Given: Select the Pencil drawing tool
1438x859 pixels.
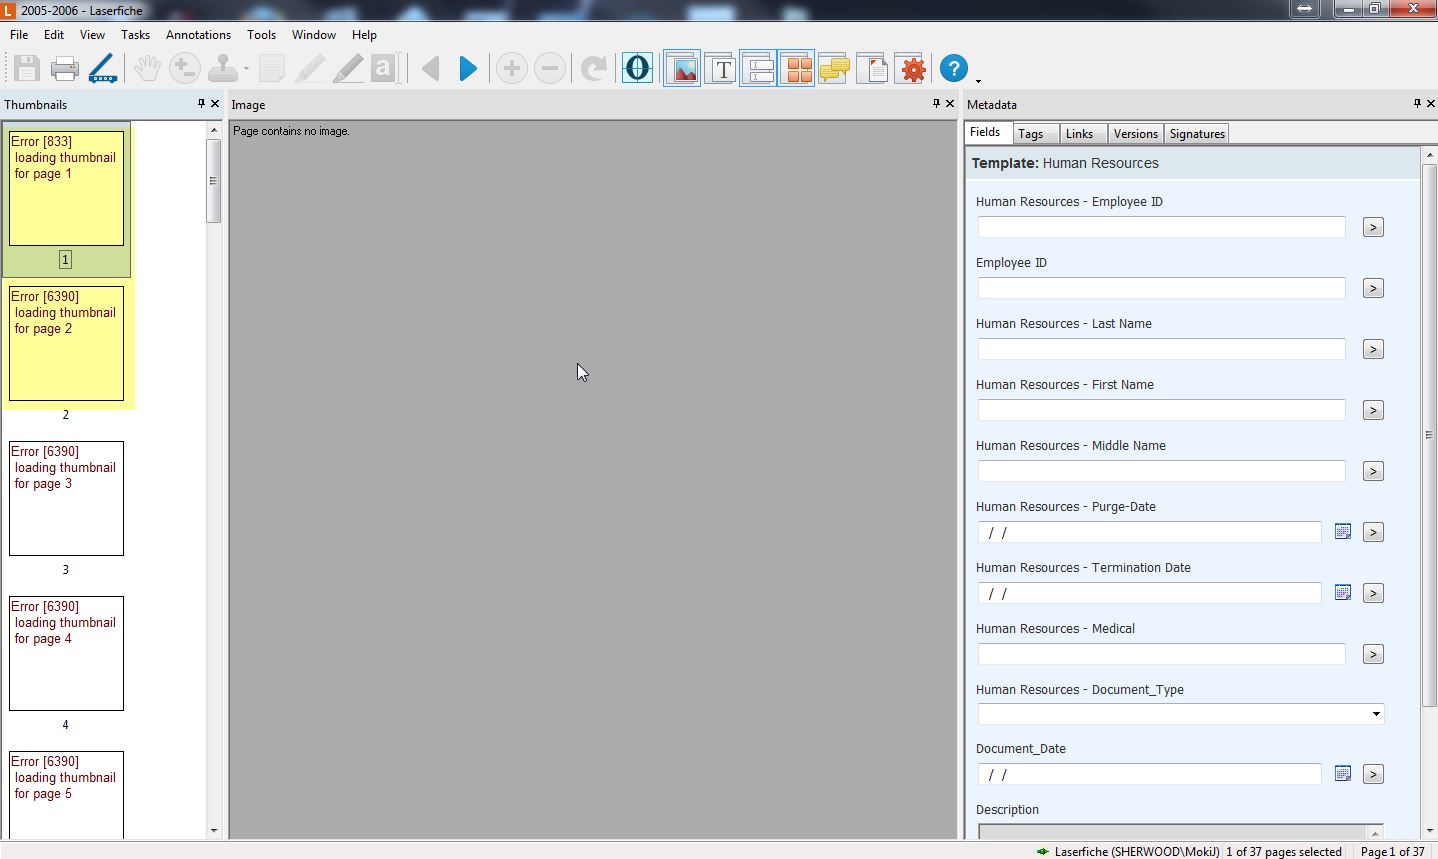Looking at the screenshot, I should [347, 68].
